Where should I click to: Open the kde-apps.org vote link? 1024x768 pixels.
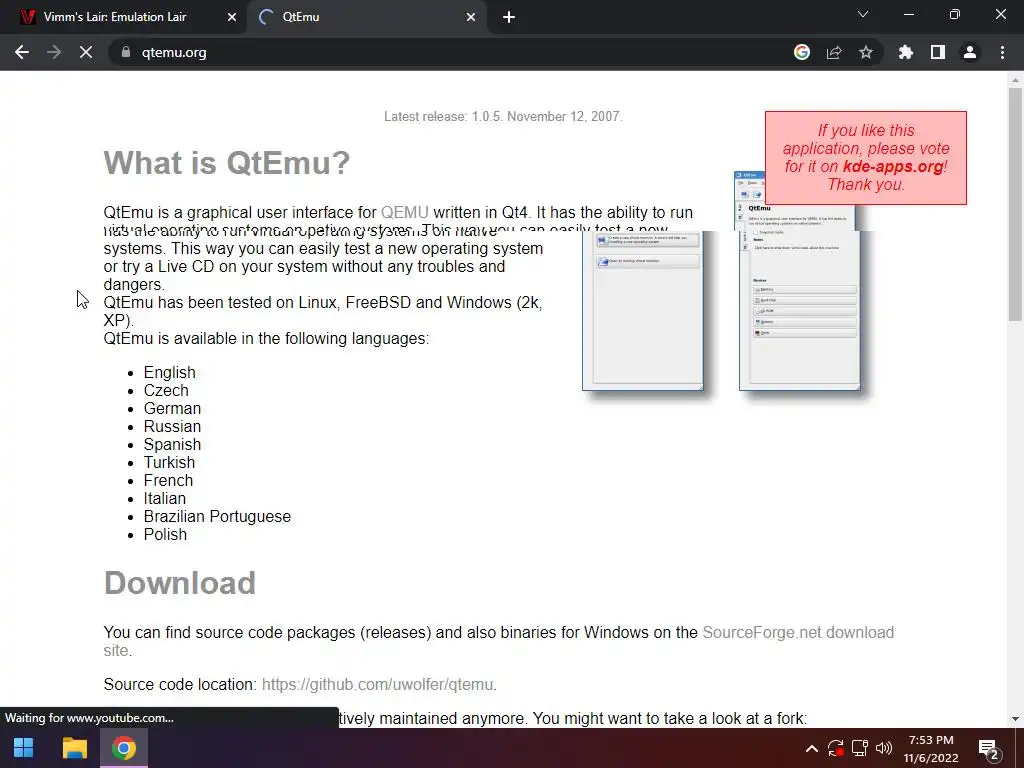893,167
